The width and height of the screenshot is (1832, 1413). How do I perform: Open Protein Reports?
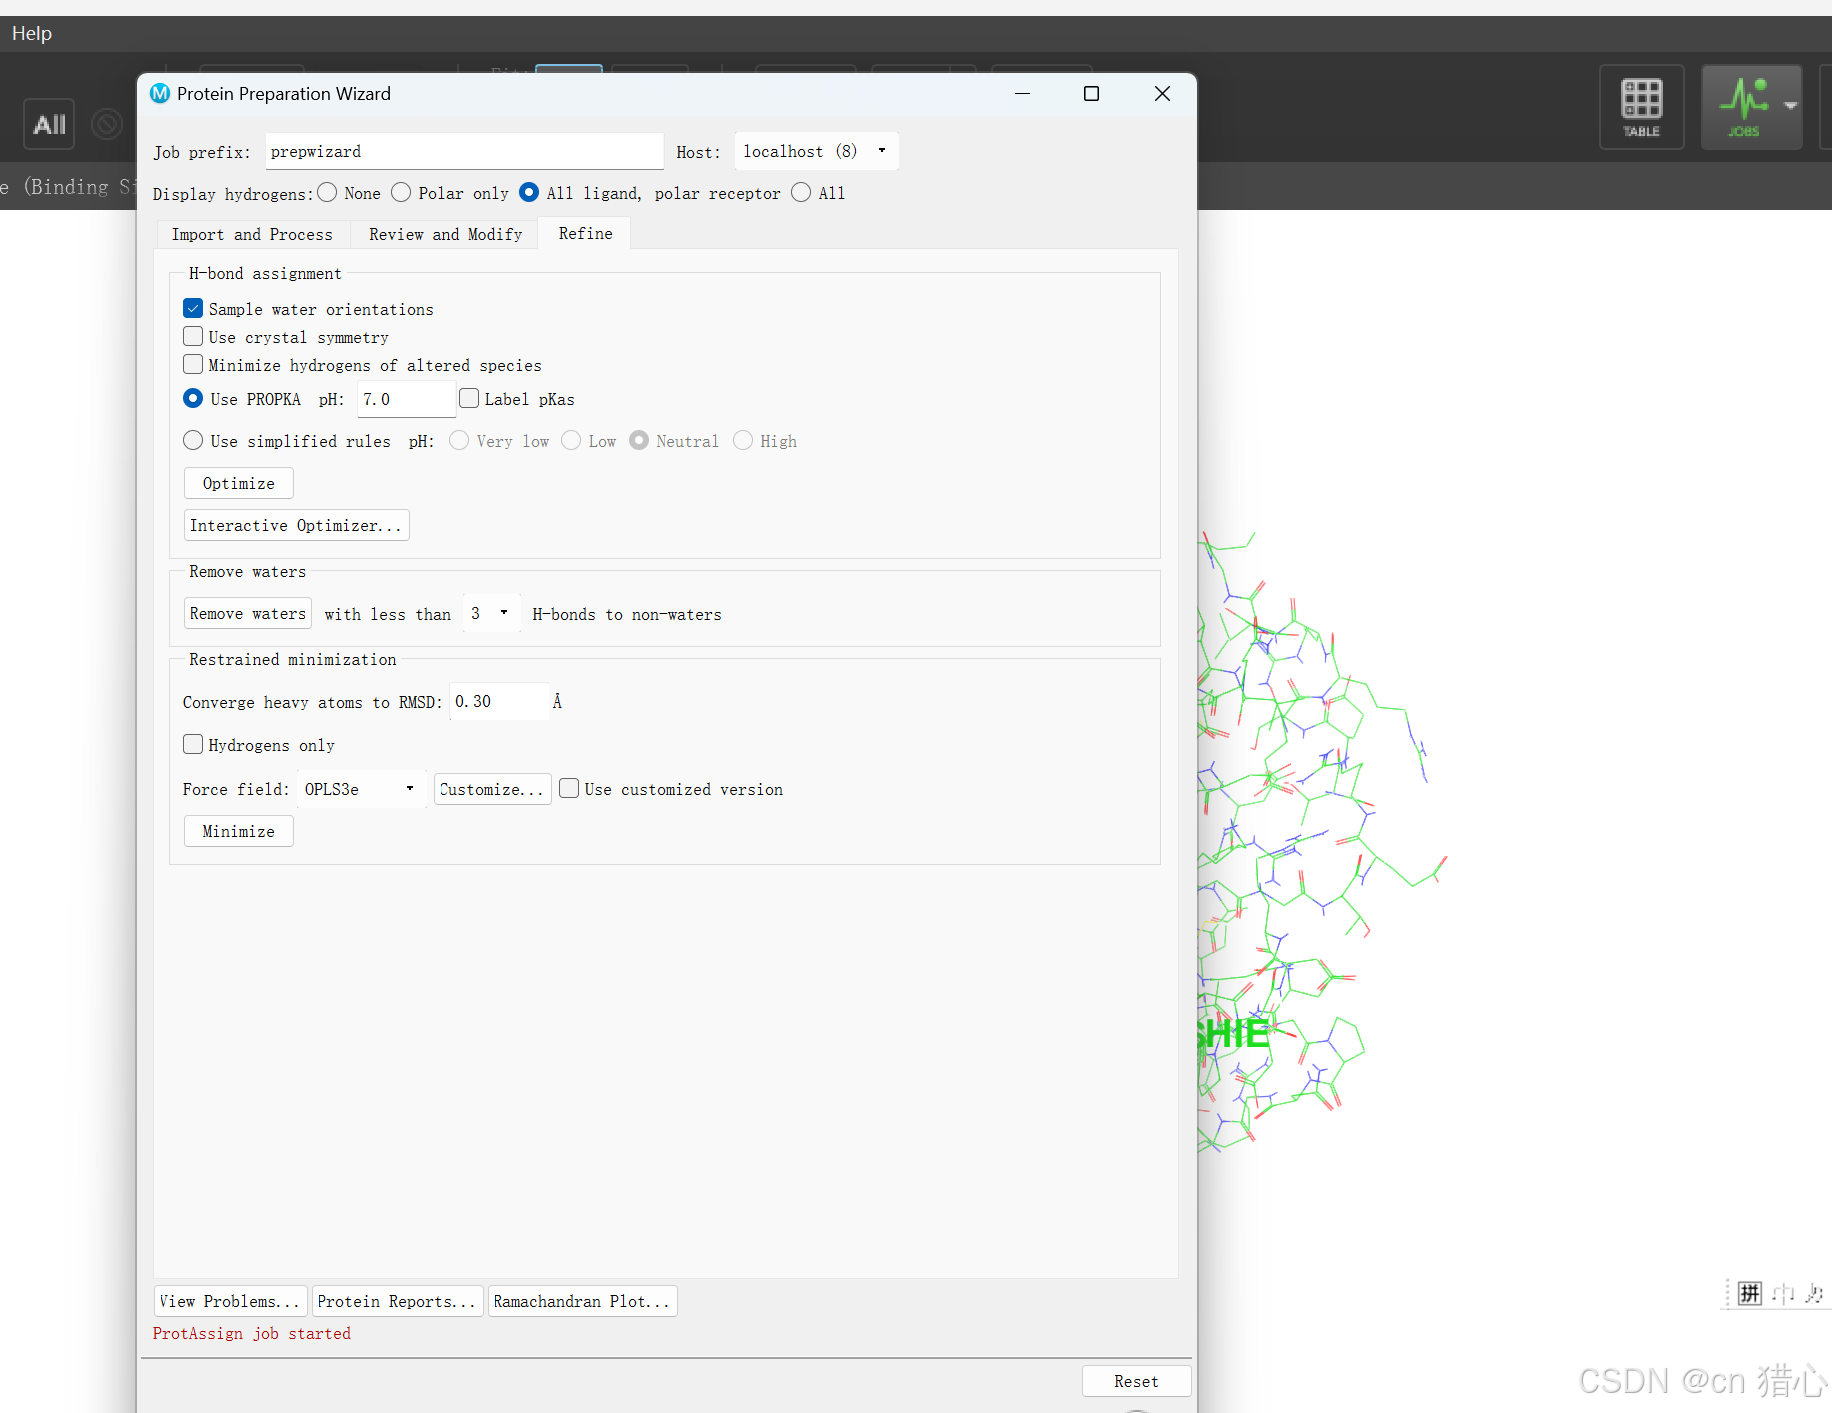click(x=397, y=1301)
